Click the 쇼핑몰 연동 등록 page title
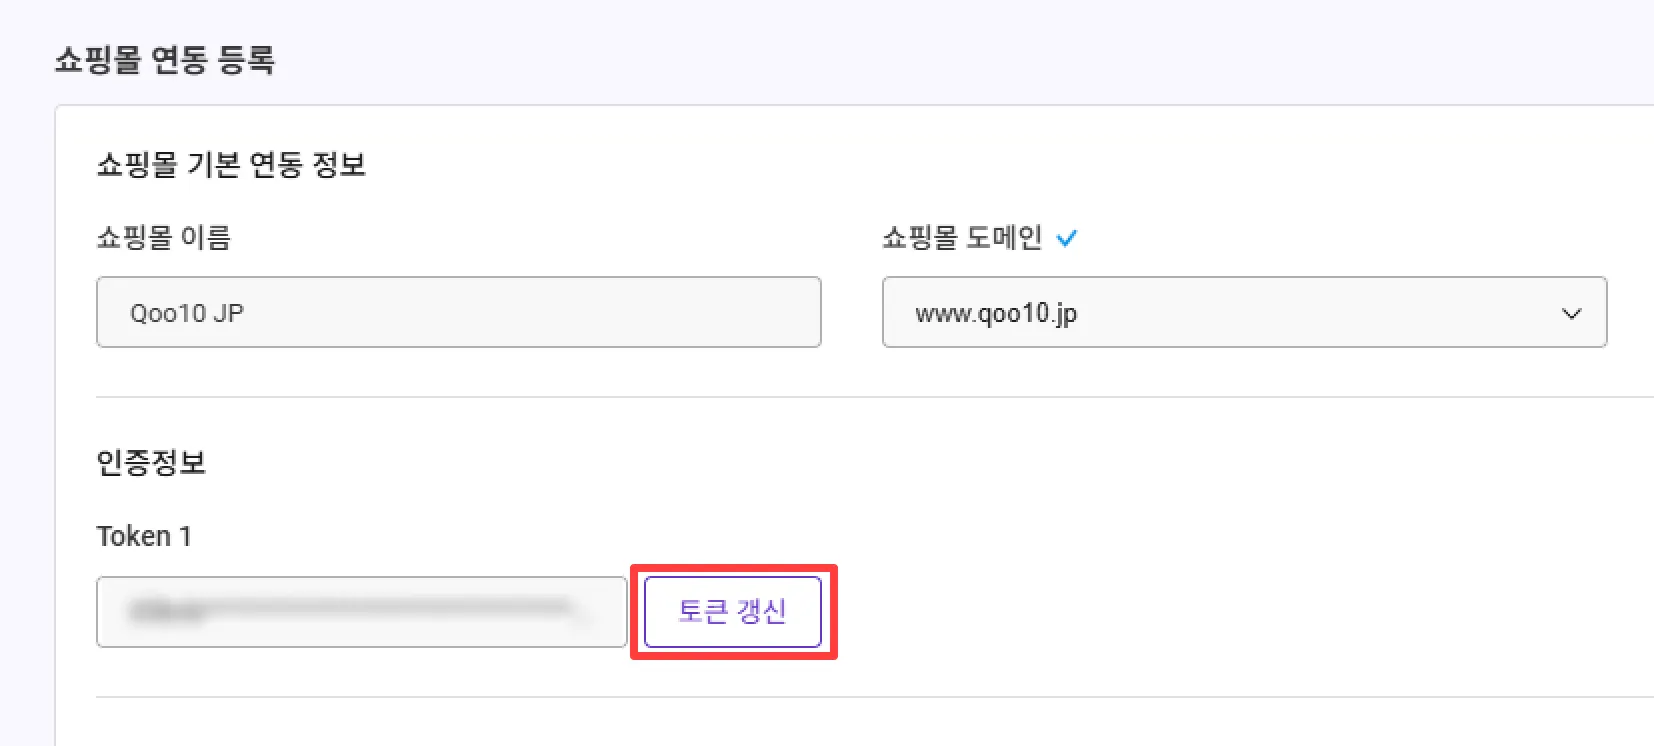The height and width of the screenshot is (746, 1654). [x=165, y=60]
